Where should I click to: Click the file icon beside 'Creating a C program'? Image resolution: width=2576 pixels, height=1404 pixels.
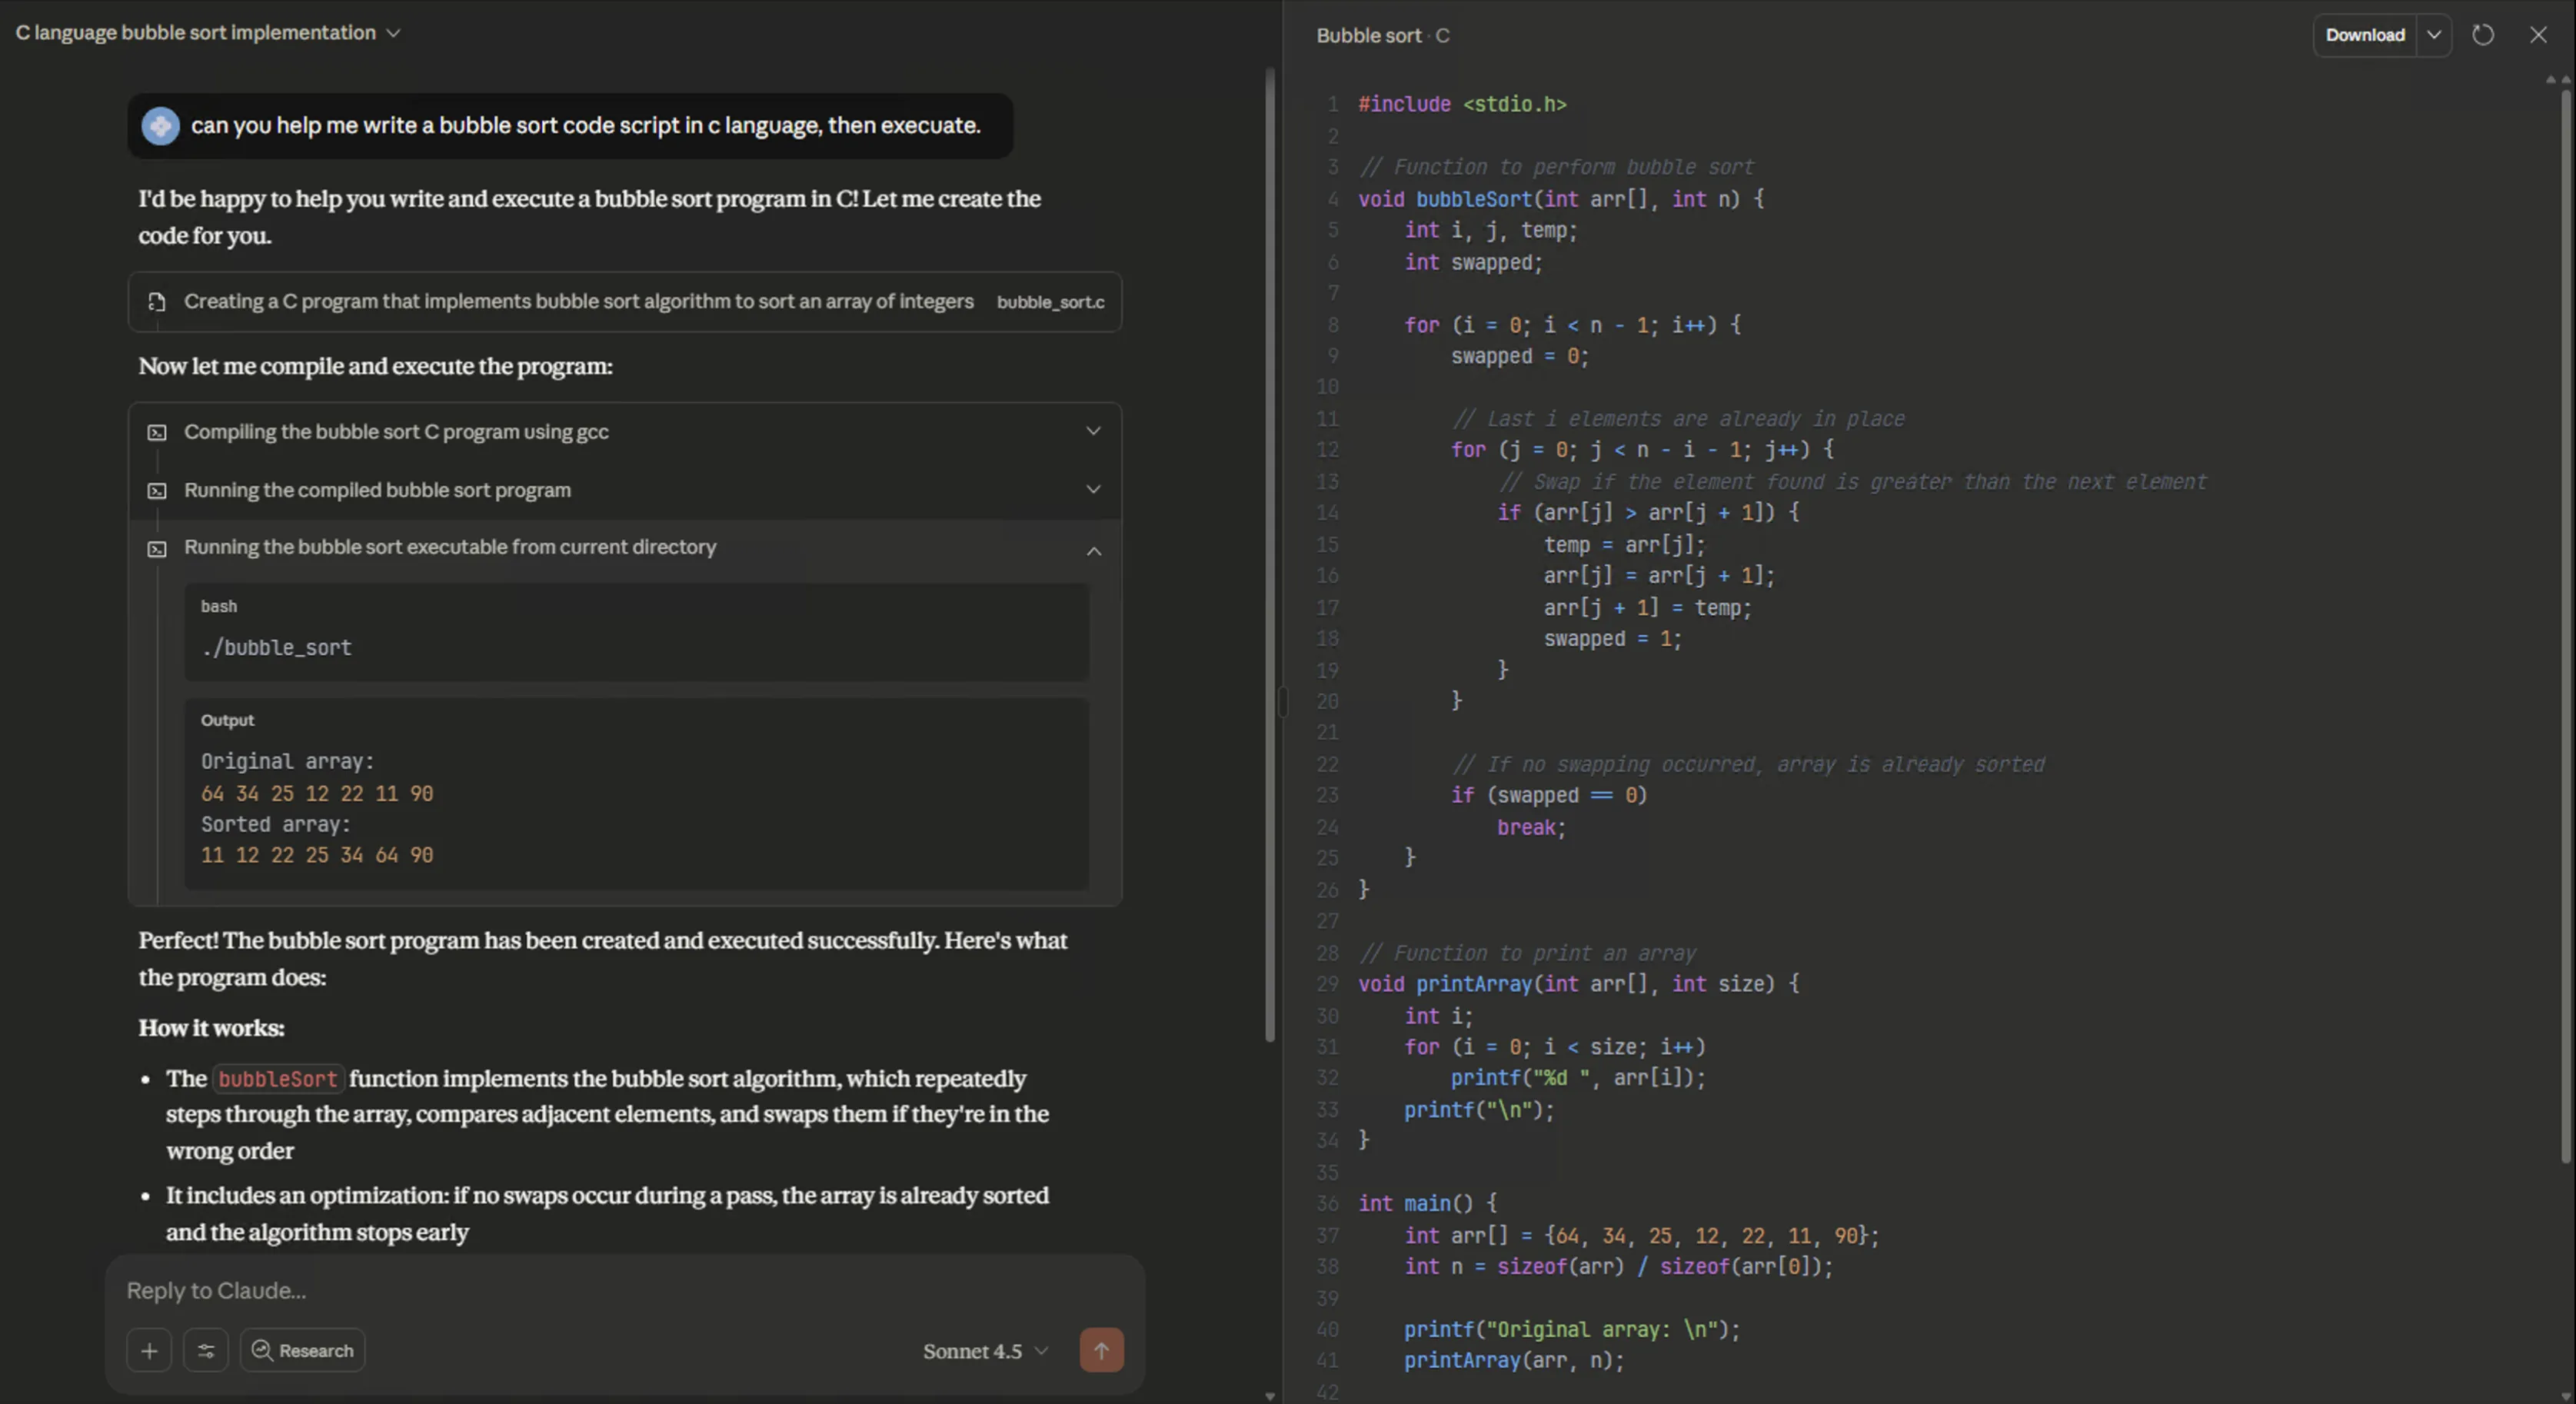coord(157,302)
